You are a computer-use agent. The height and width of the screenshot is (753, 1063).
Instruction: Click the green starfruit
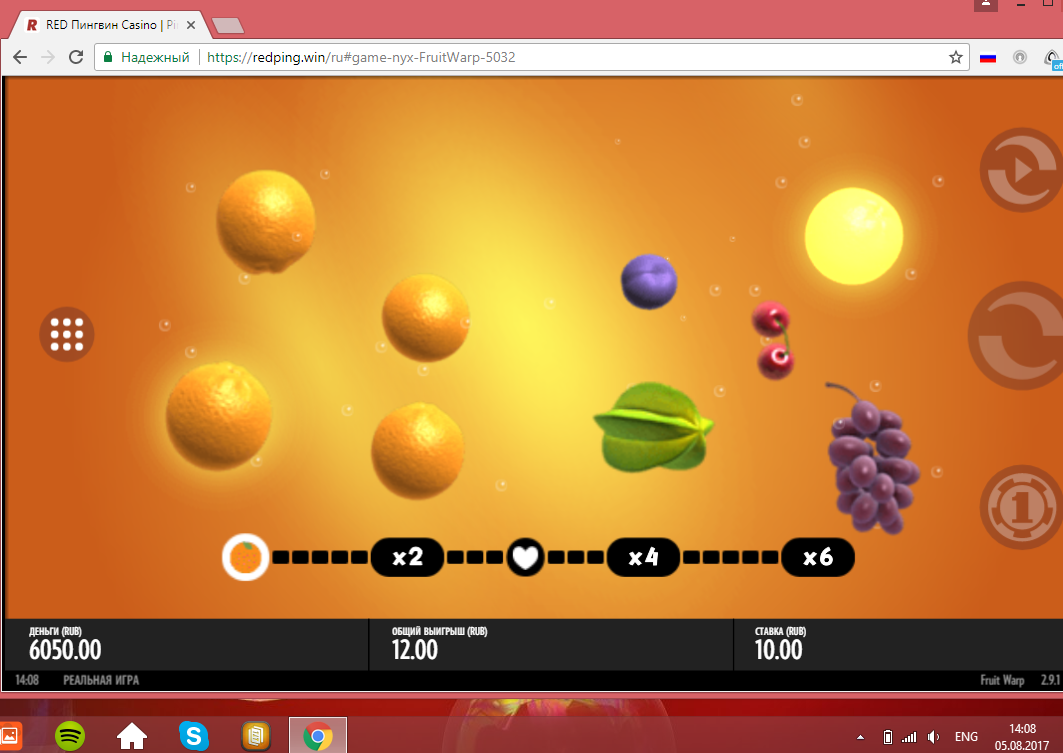[x=653, y=426]
